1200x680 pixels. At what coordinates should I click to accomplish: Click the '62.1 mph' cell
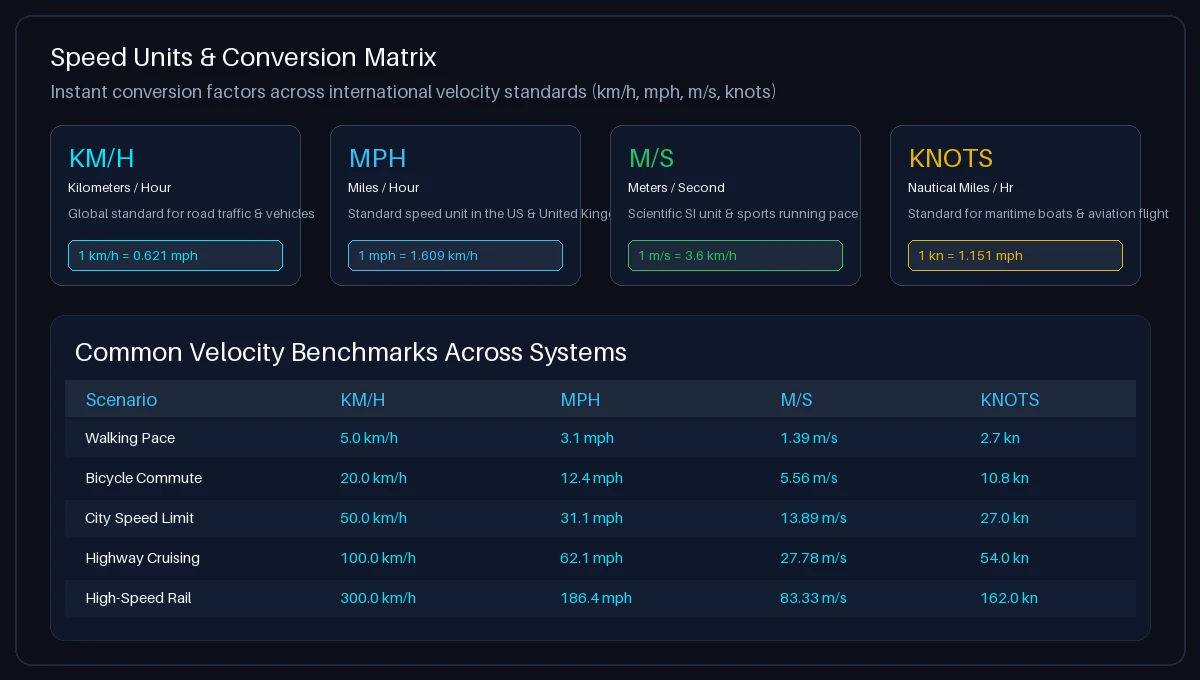pos(591,558)
